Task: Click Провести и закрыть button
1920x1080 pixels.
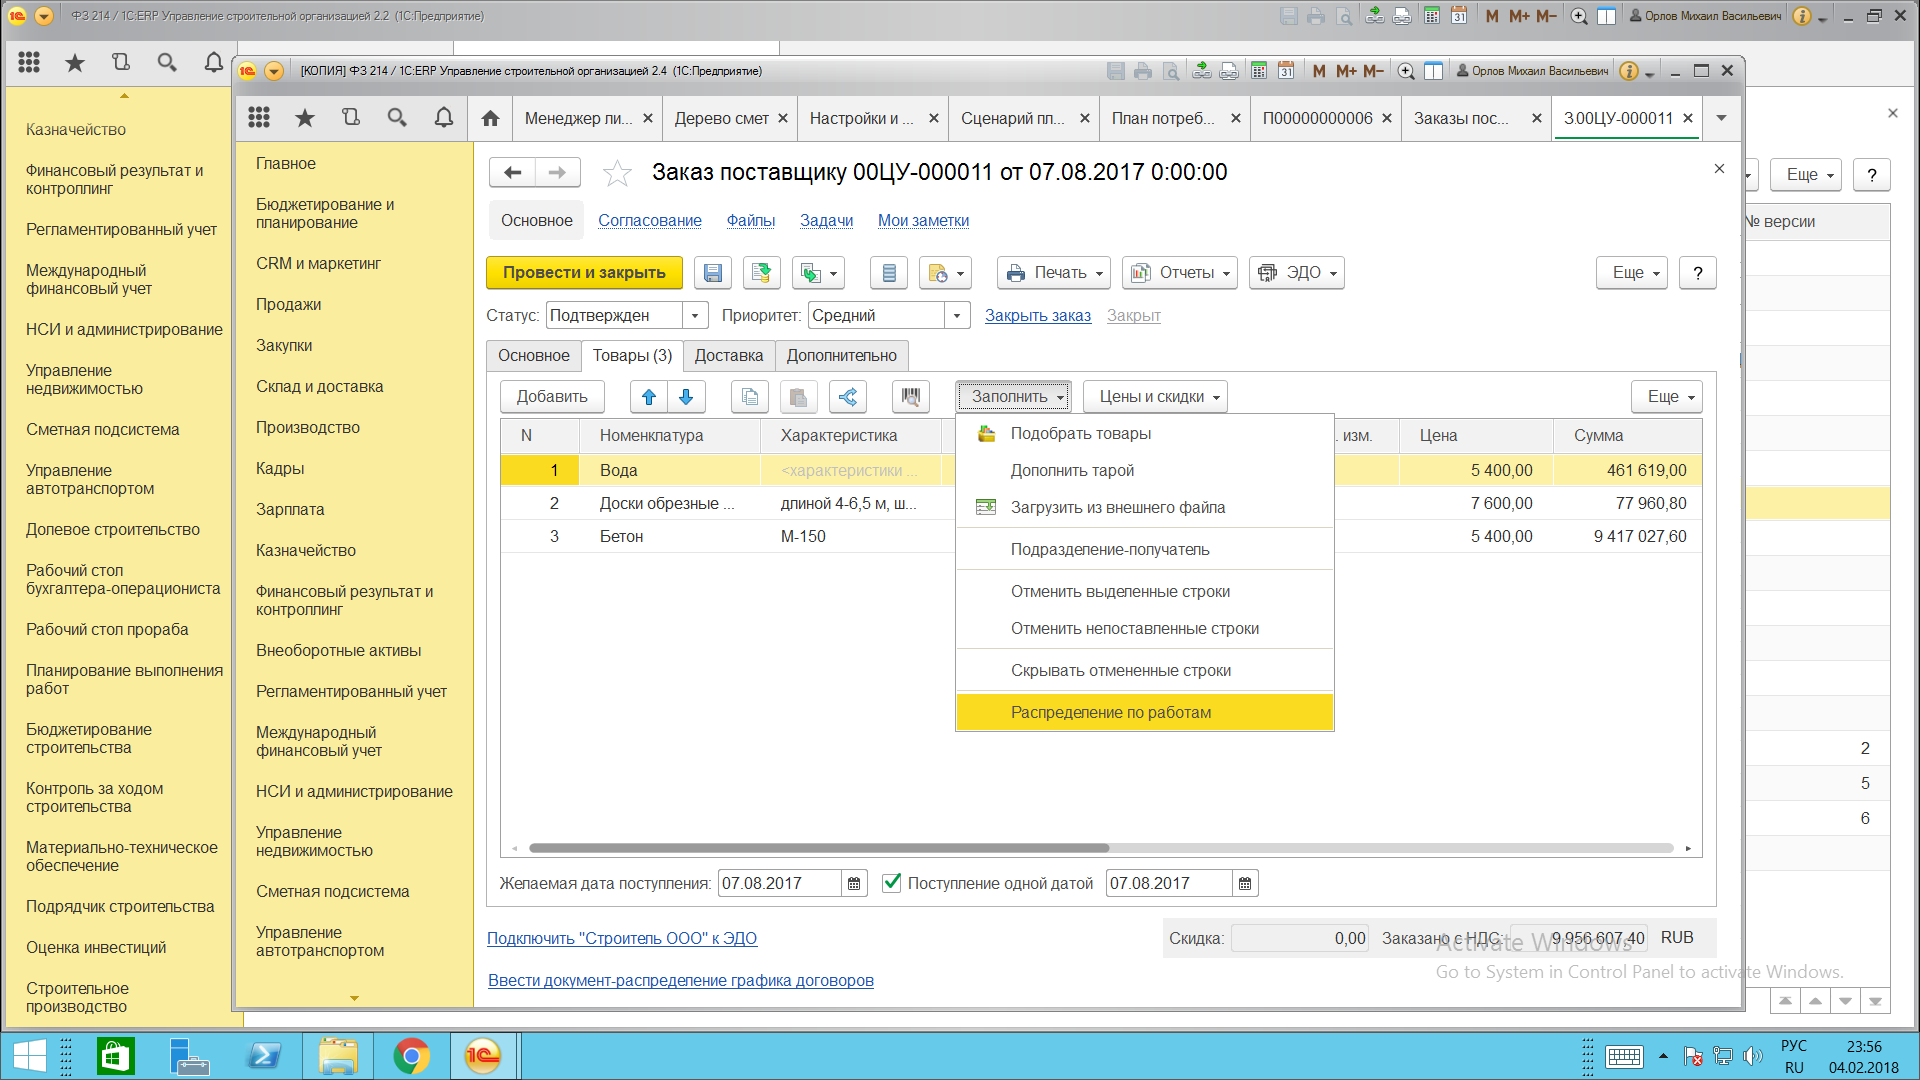Action: coord(584,273)
